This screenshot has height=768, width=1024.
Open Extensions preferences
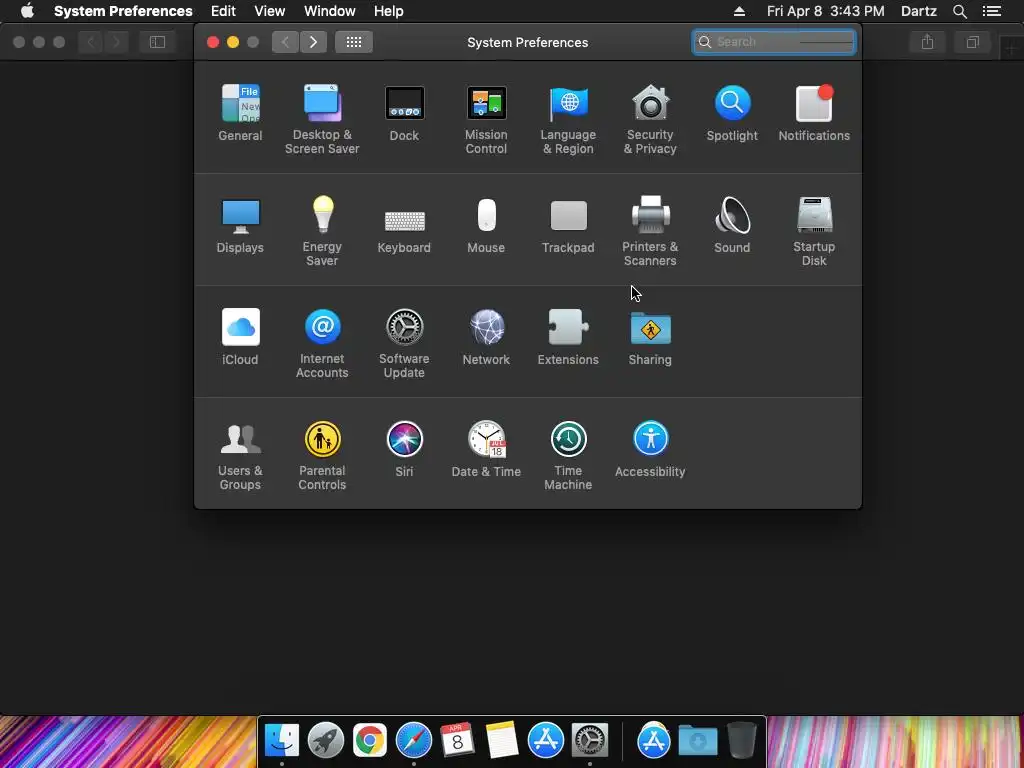[x=568, y=337]
